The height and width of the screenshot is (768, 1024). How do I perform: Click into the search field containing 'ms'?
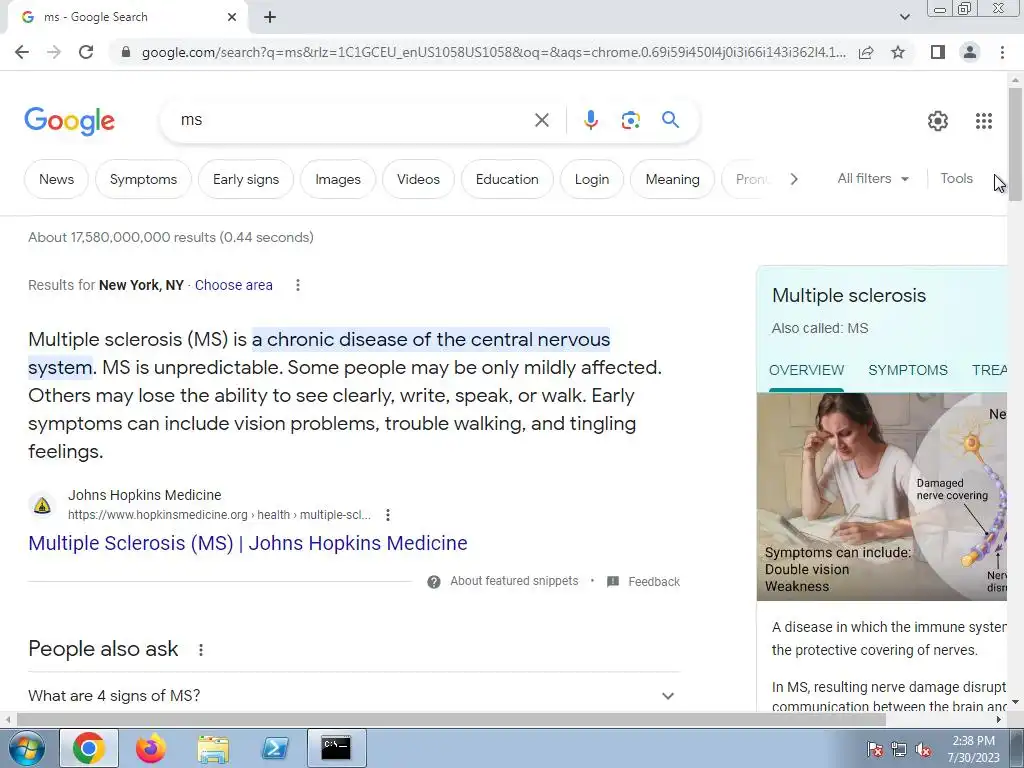353,120
